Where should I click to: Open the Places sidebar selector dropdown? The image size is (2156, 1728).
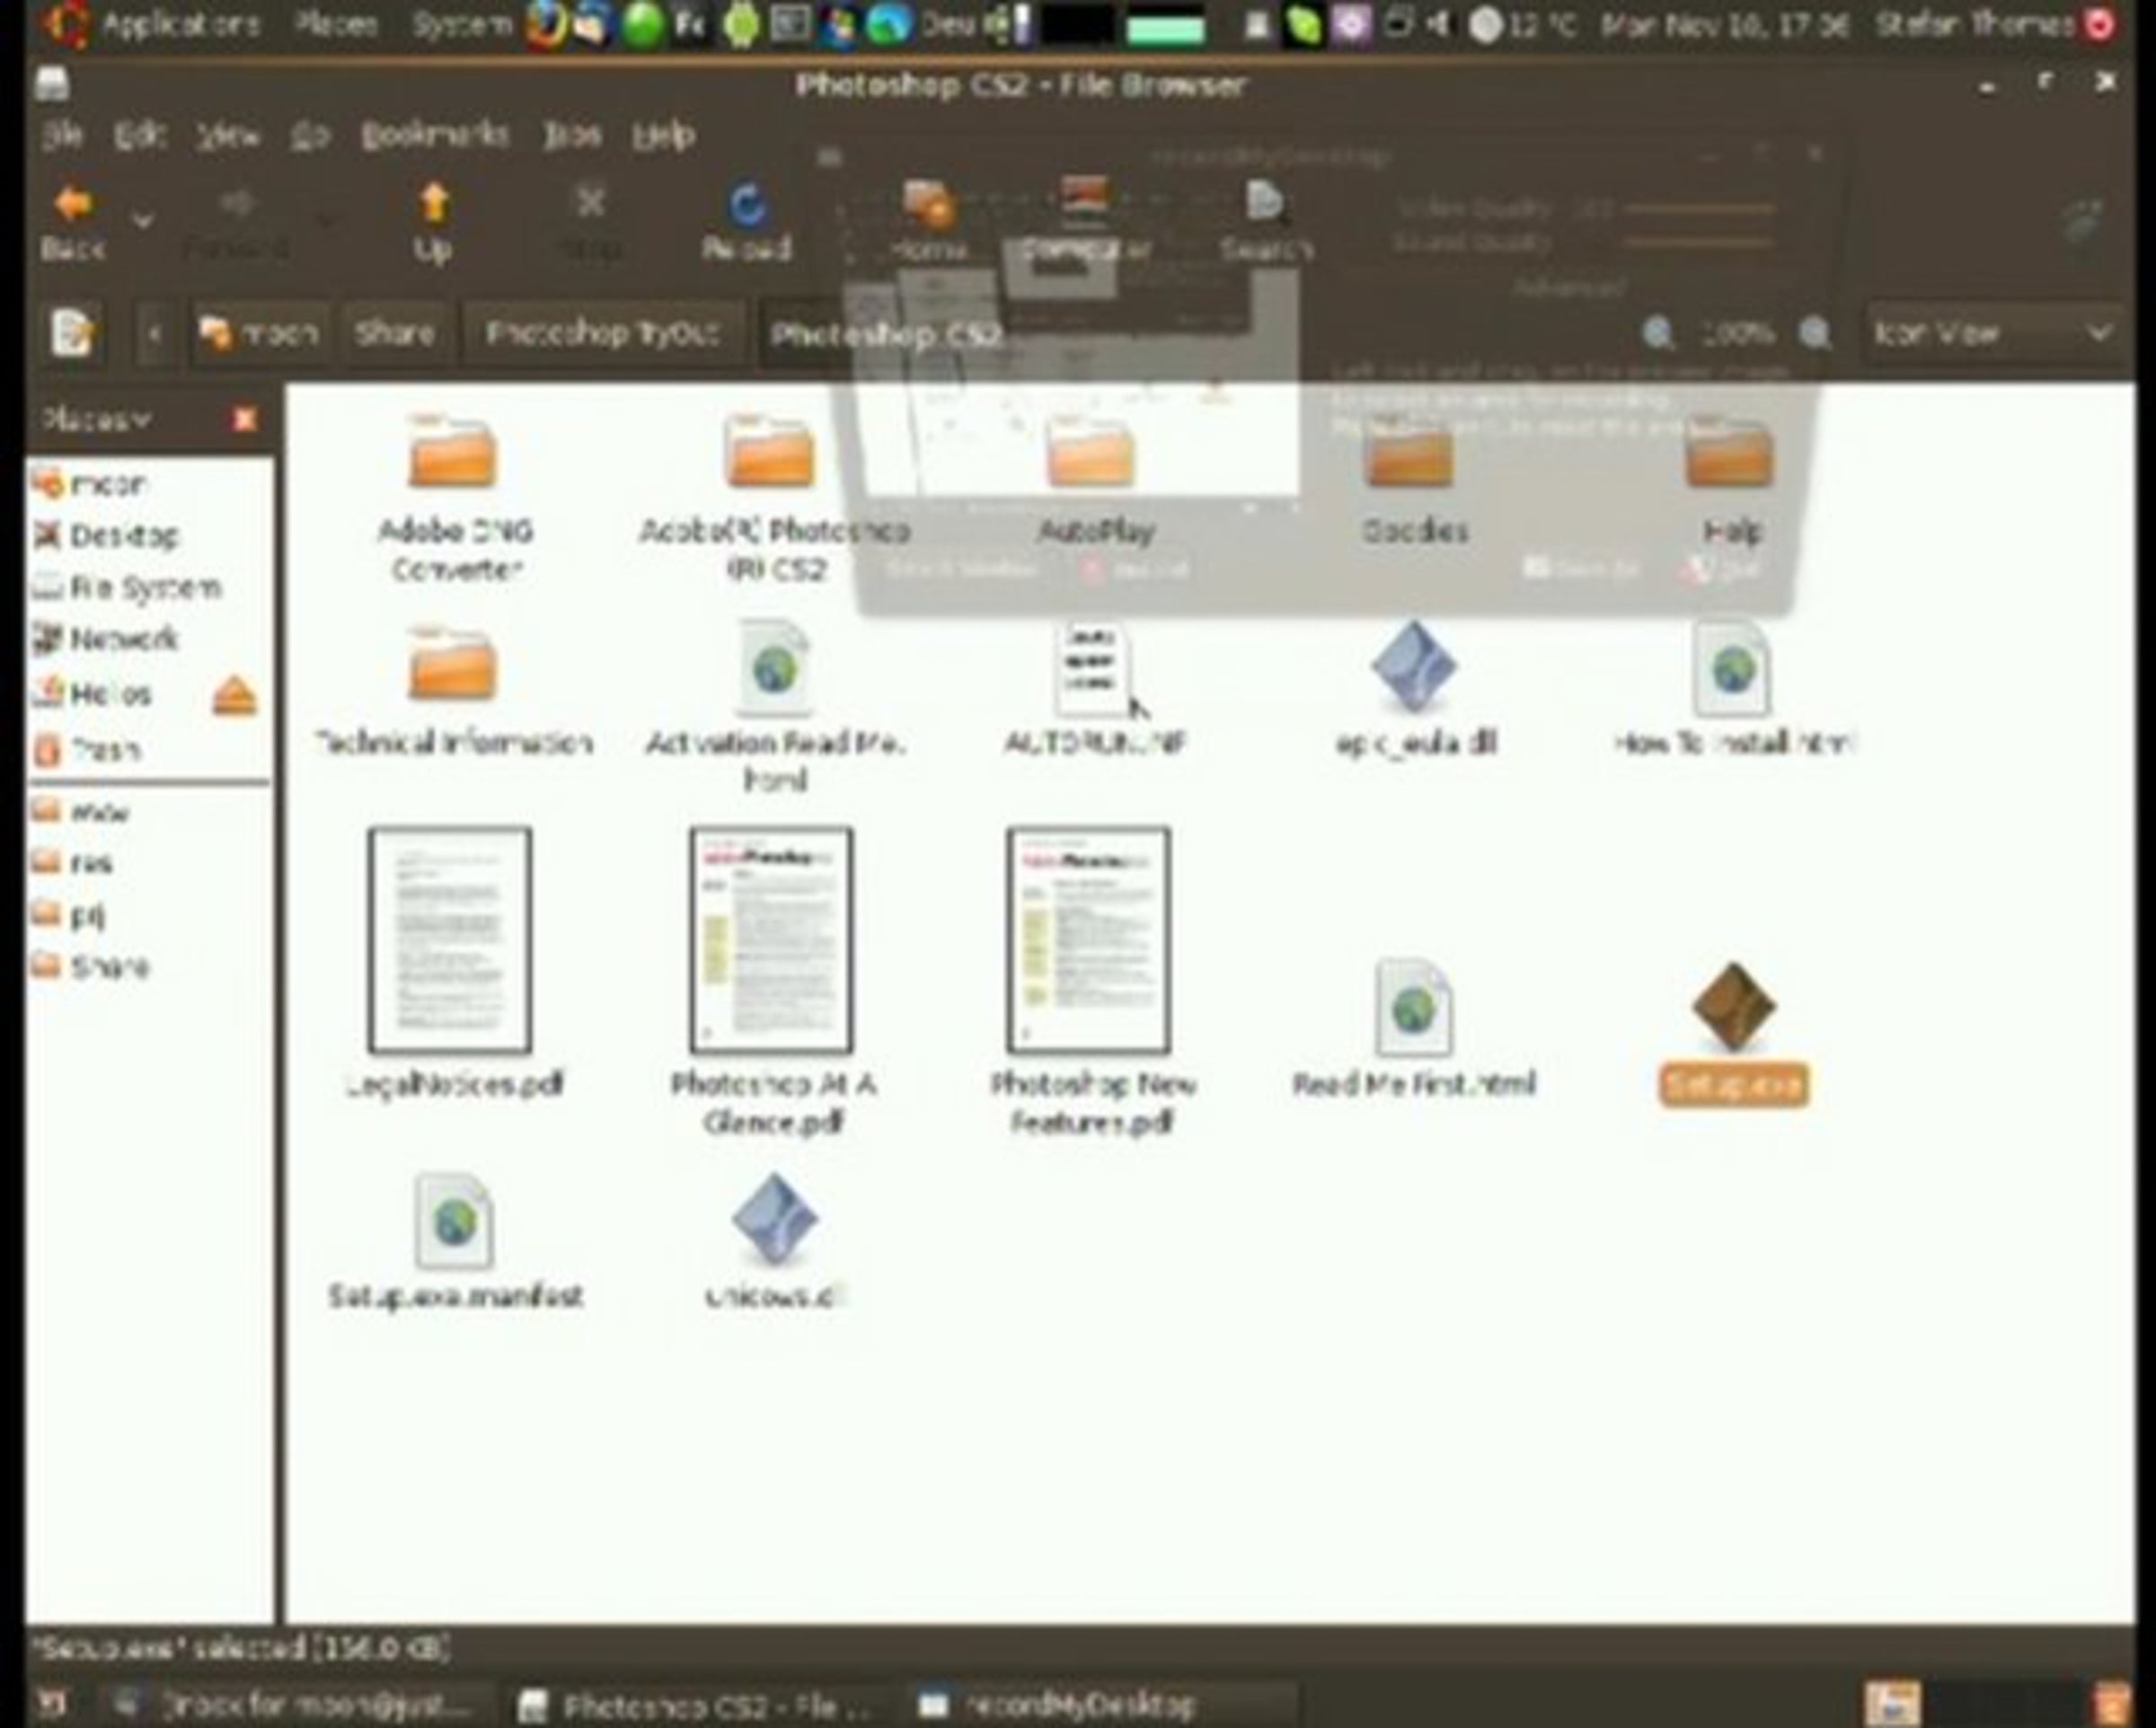coord(96,420)
